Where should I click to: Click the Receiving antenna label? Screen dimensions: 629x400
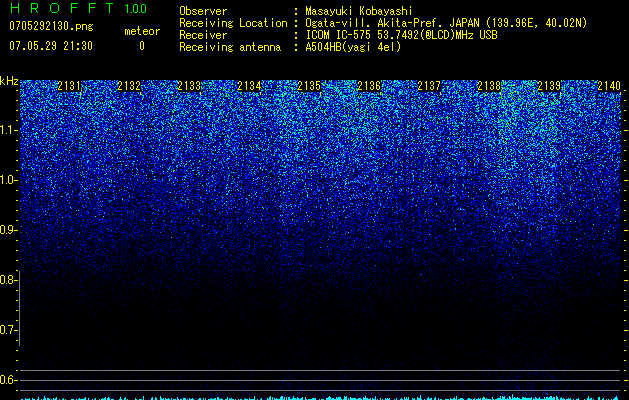(230, 47)
